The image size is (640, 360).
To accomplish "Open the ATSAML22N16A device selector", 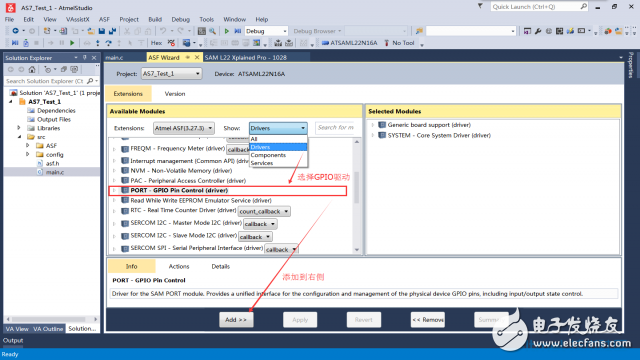I will click(x=349, y=43).
